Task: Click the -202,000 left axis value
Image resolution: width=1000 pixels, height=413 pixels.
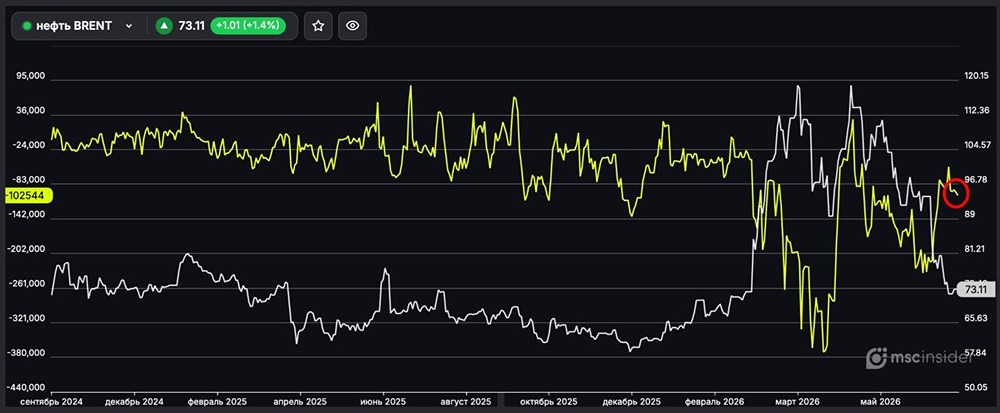Action: point(27,249)
